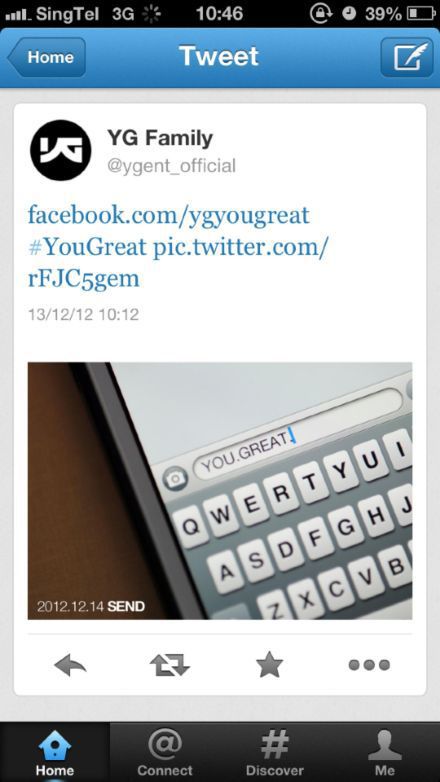Image resolution: width=440 pixels, height=782 pixels.
Task: Retweet the YG Family tweet
Action: (x=170, y=665)
